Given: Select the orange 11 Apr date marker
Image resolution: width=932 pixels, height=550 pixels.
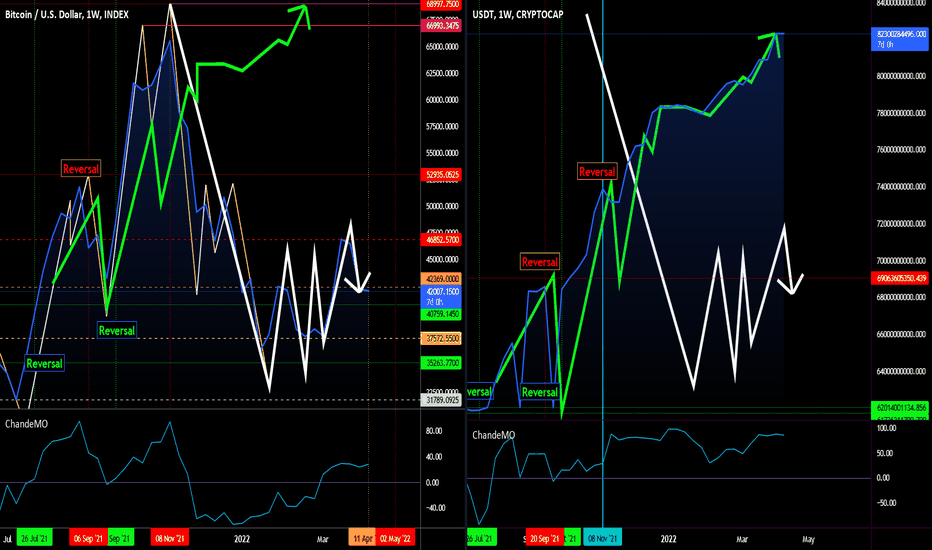Looking at the screenshot, I should point(362,539).
